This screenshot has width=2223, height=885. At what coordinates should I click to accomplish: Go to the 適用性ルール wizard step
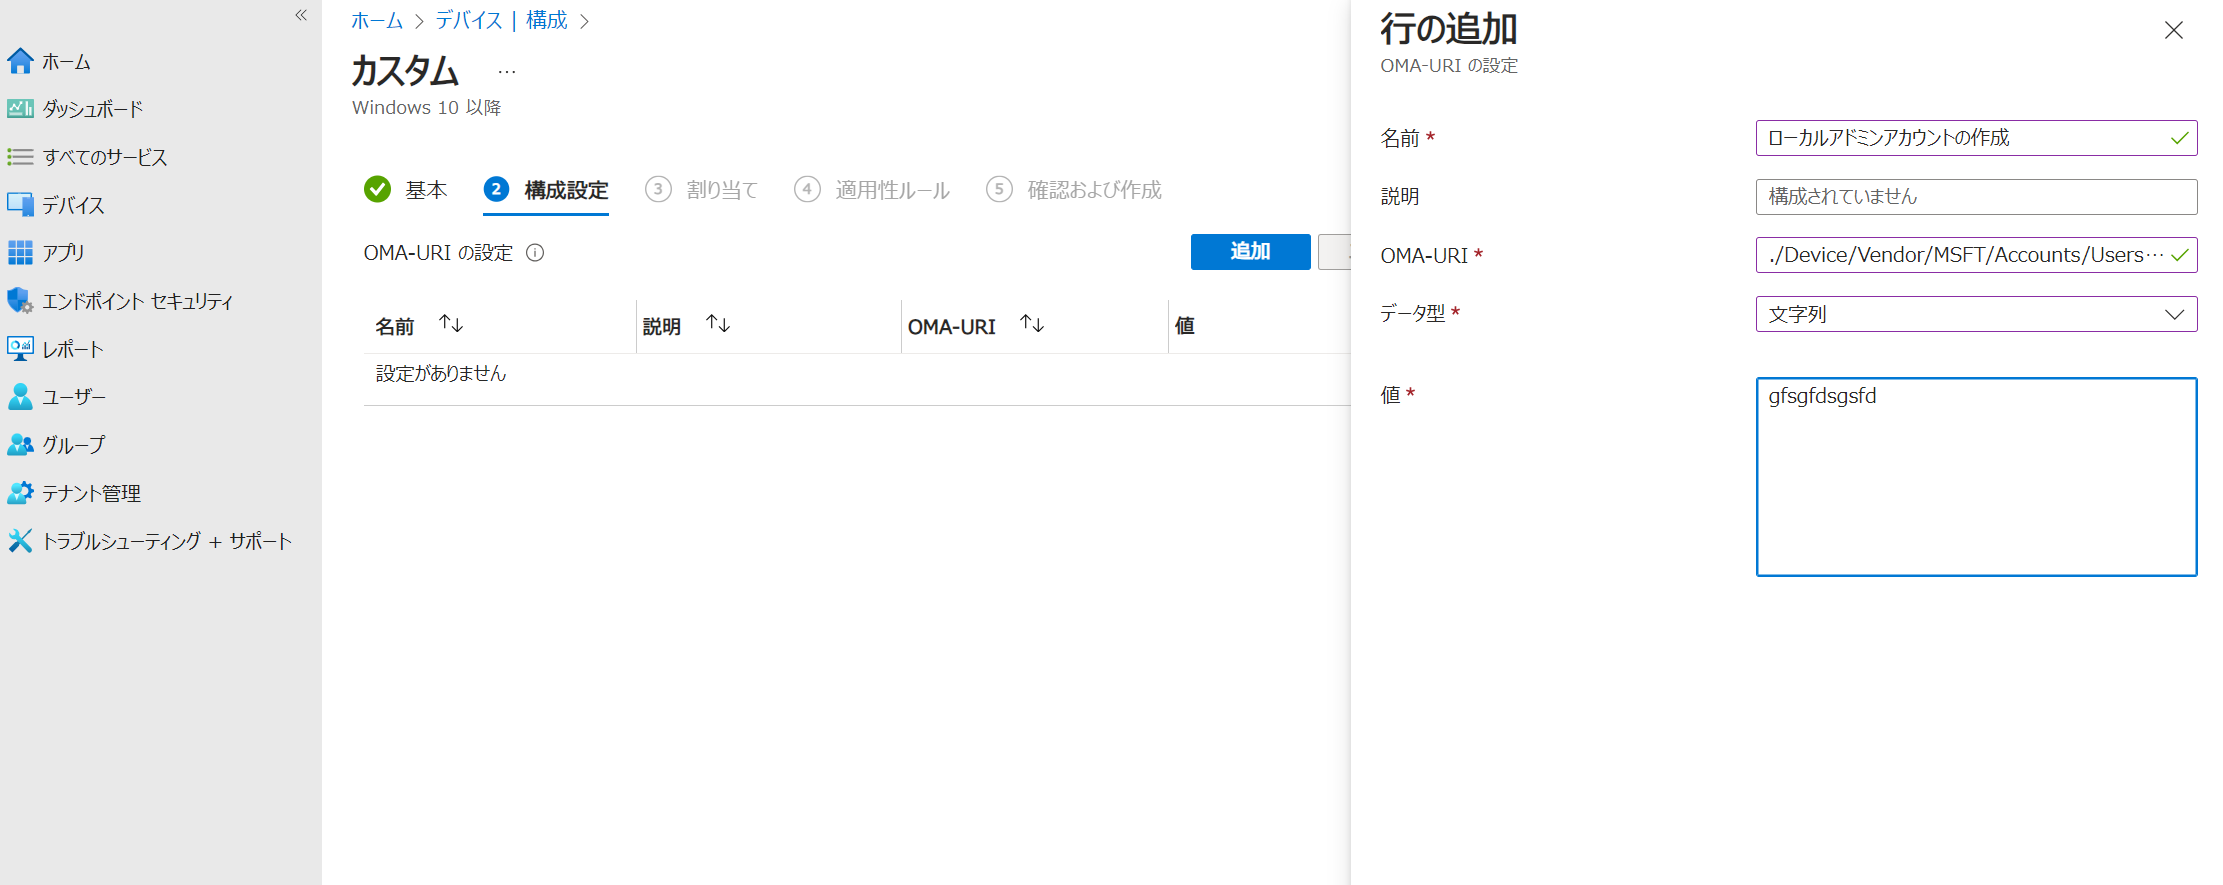coord(872,189)
